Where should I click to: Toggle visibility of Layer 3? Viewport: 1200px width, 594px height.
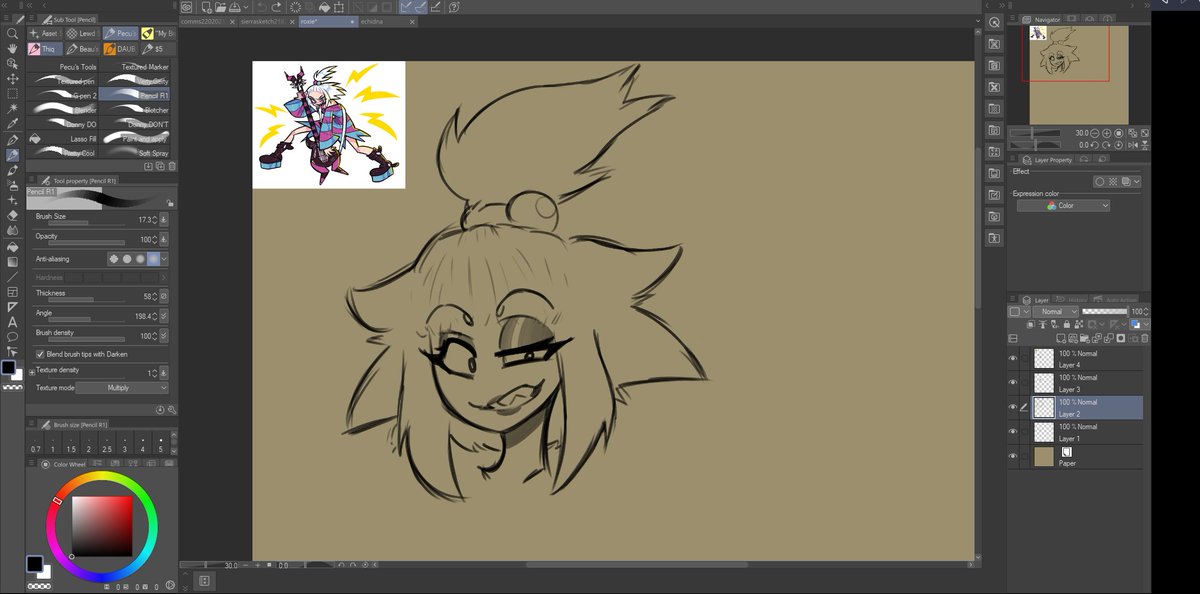pyautogui.click(x=1013, y=383)
